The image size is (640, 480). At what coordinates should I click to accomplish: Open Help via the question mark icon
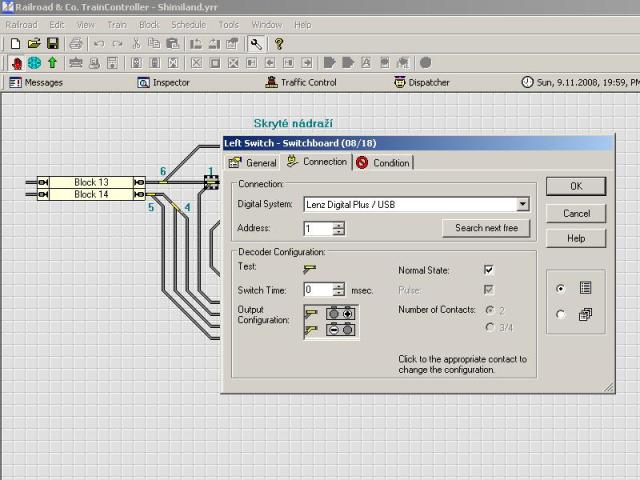click(279, 44)
